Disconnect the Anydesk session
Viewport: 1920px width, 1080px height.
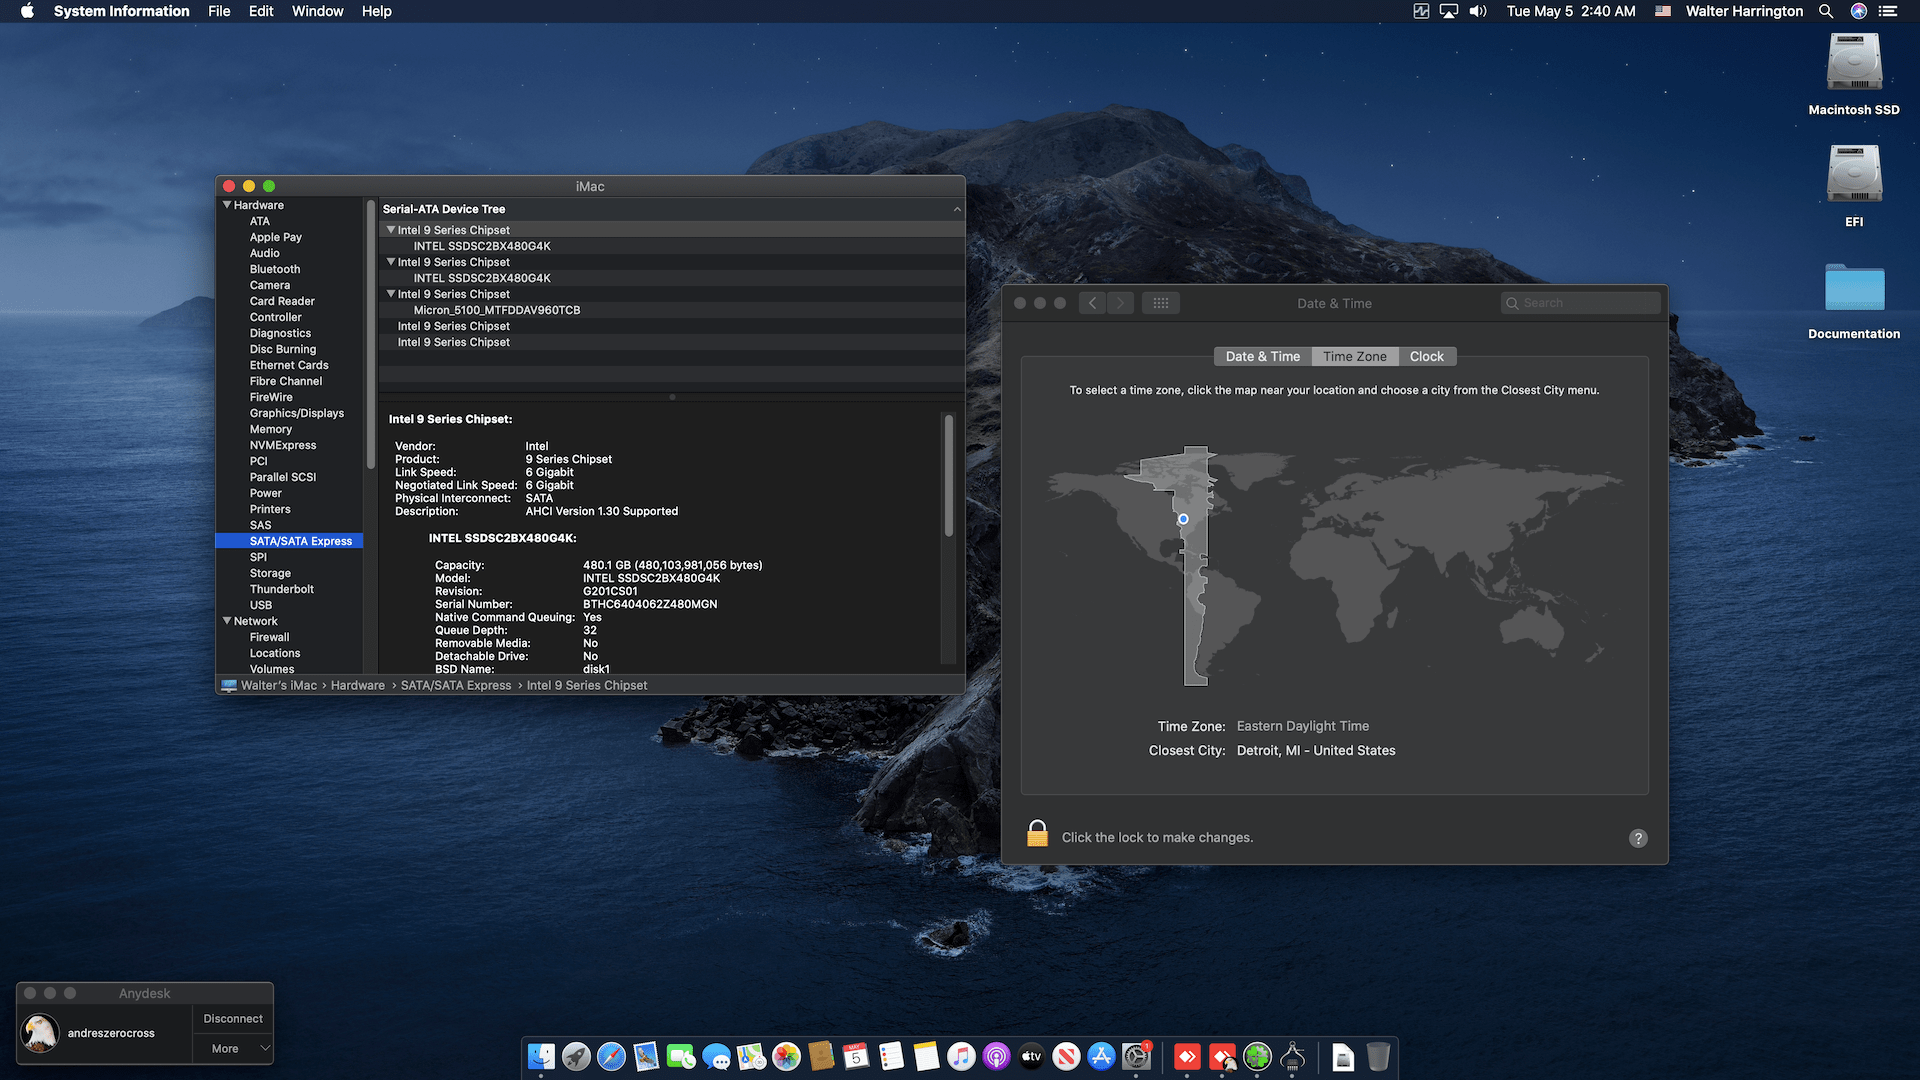tap(233, 1019)
